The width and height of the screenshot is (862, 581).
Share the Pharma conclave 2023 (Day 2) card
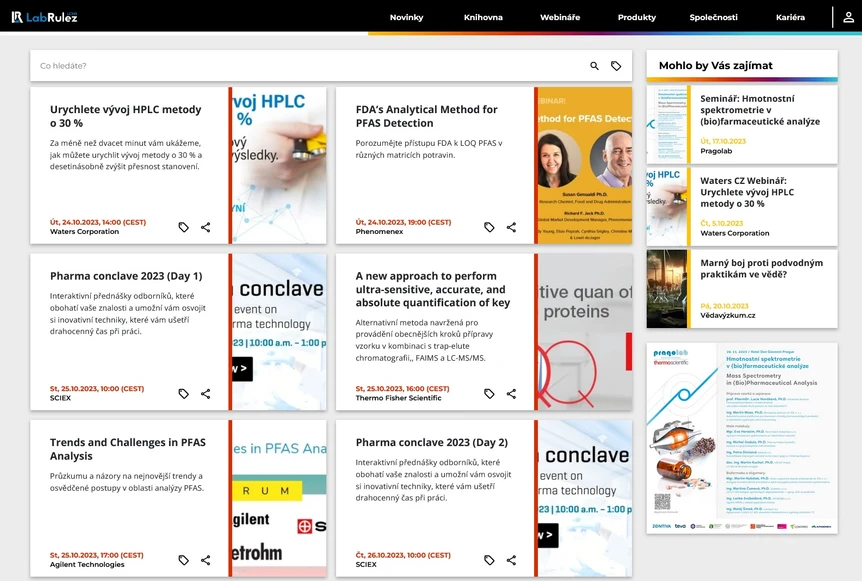click(x=511, y=560)
